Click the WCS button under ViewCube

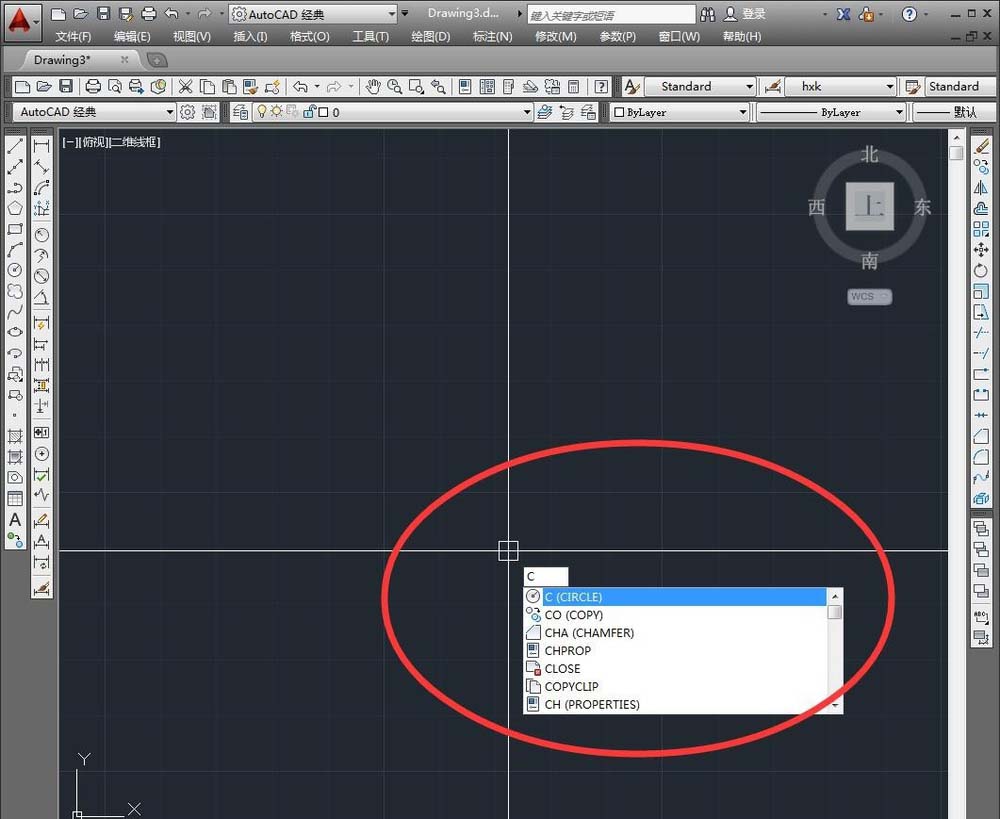click(x=868, y=297)
